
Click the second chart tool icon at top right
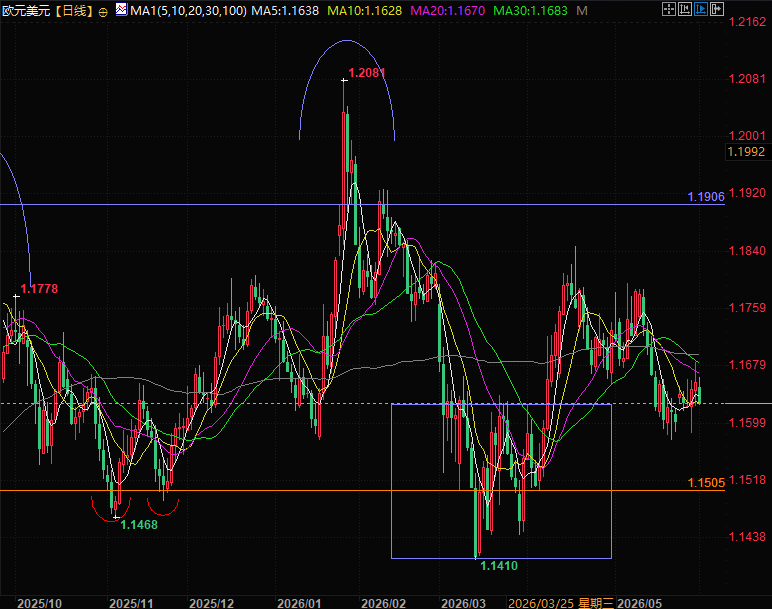coord(684,9)
